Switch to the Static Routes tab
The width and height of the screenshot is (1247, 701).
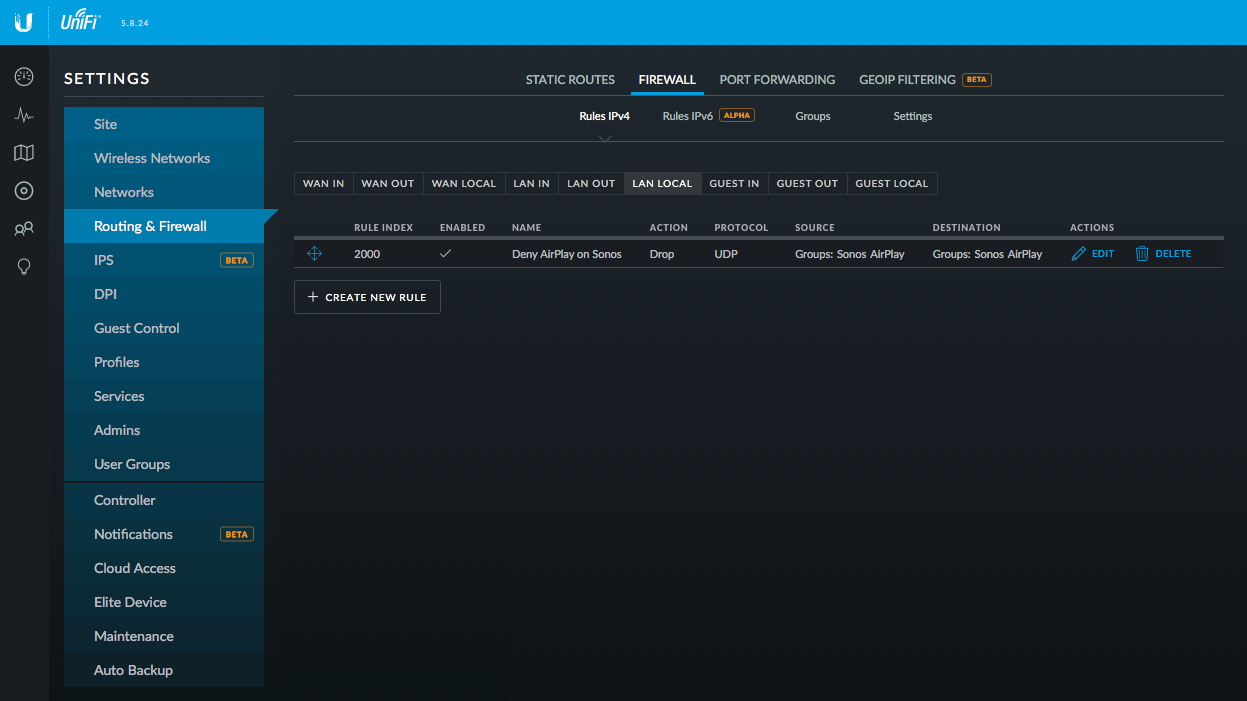(x=570, y=80)
